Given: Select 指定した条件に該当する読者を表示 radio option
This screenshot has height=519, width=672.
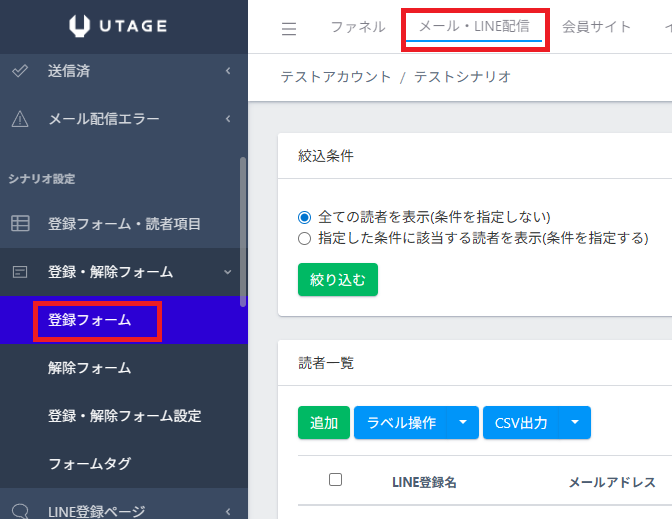Looking at the screenshot, I should pyautogui.click(x=305, y=238).
